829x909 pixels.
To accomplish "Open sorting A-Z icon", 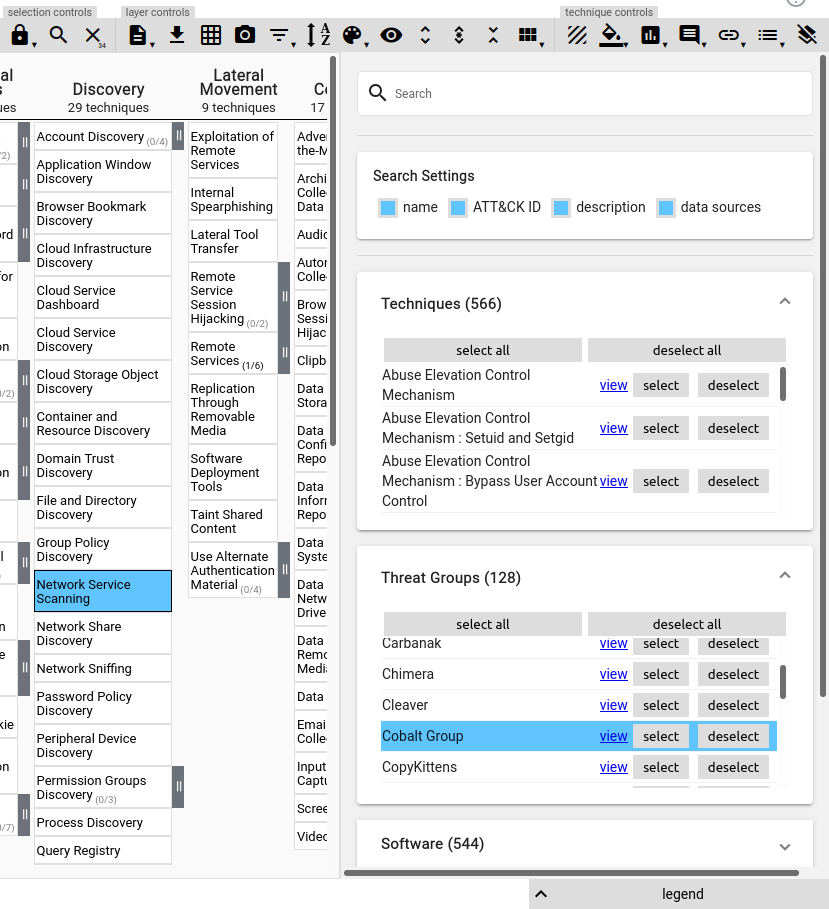I will 318,35.
